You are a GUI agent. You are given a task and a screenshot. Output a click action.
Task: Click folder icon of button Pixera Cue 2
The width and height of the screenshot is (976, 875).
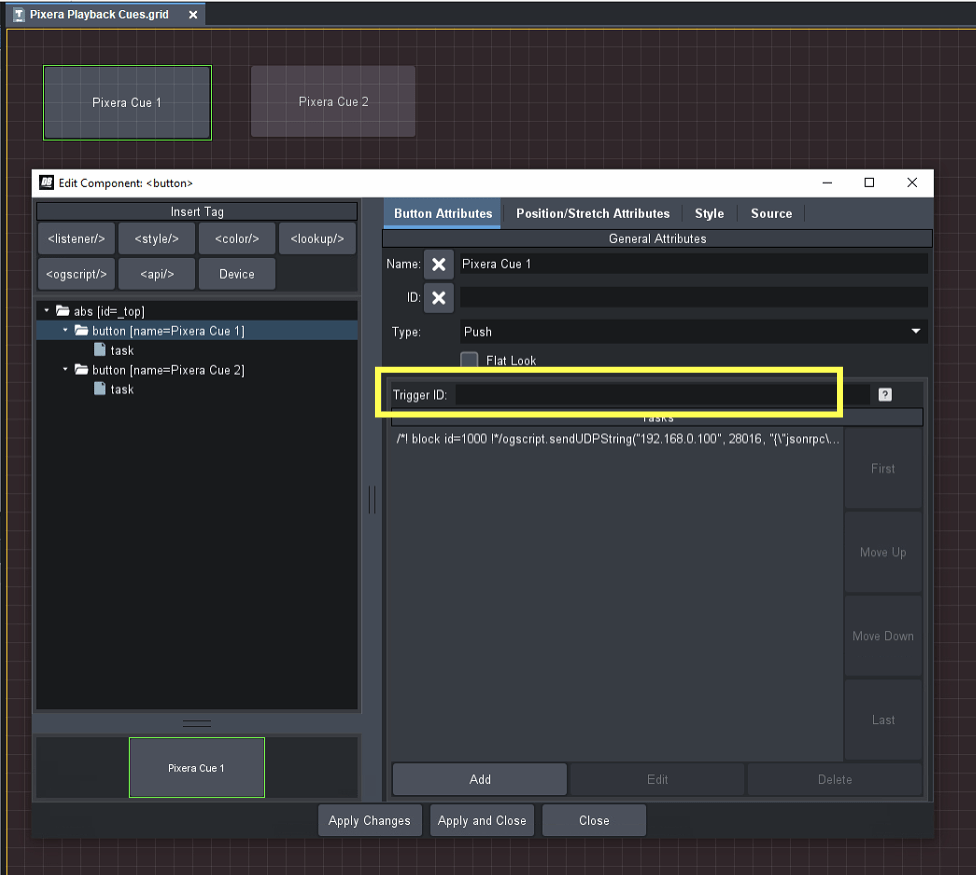[x=82, y=370]
